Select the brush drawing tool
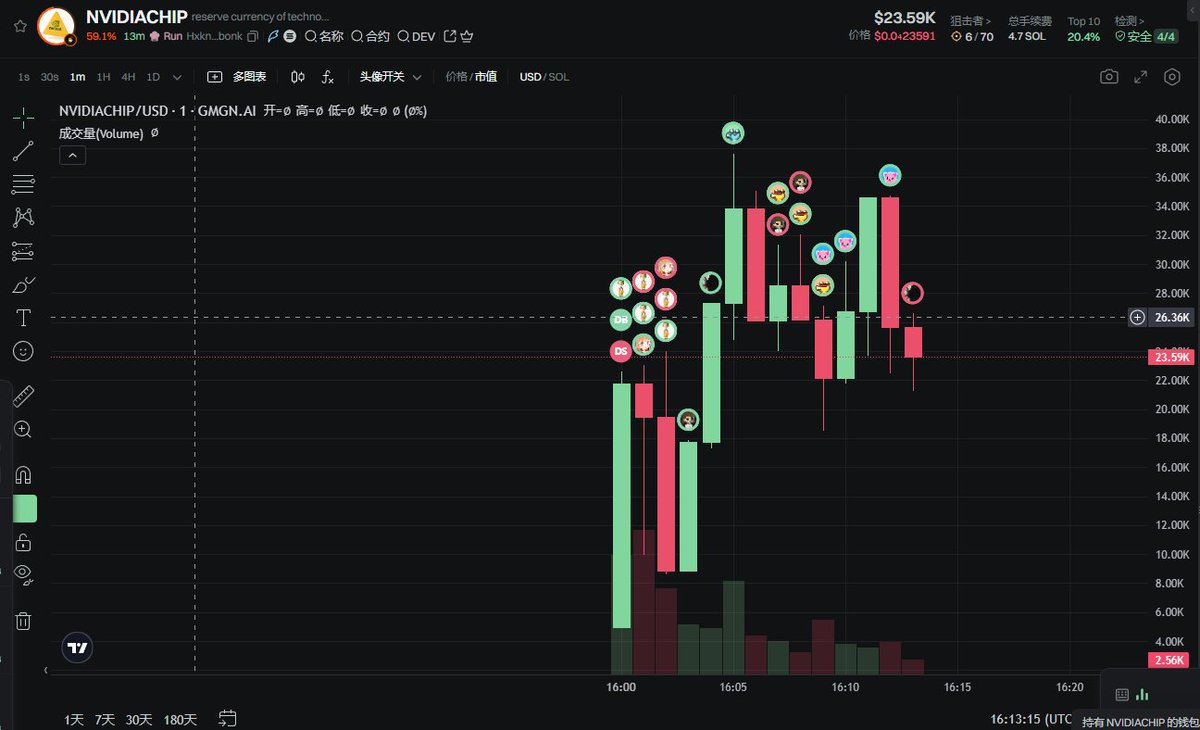Viewport: 1200px width, 730px height. (23, 285)
